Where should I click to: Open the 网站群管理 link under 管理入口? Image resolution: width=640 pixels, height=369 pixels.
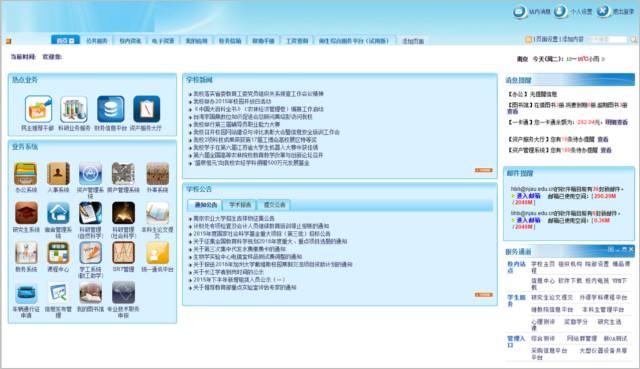582,338
